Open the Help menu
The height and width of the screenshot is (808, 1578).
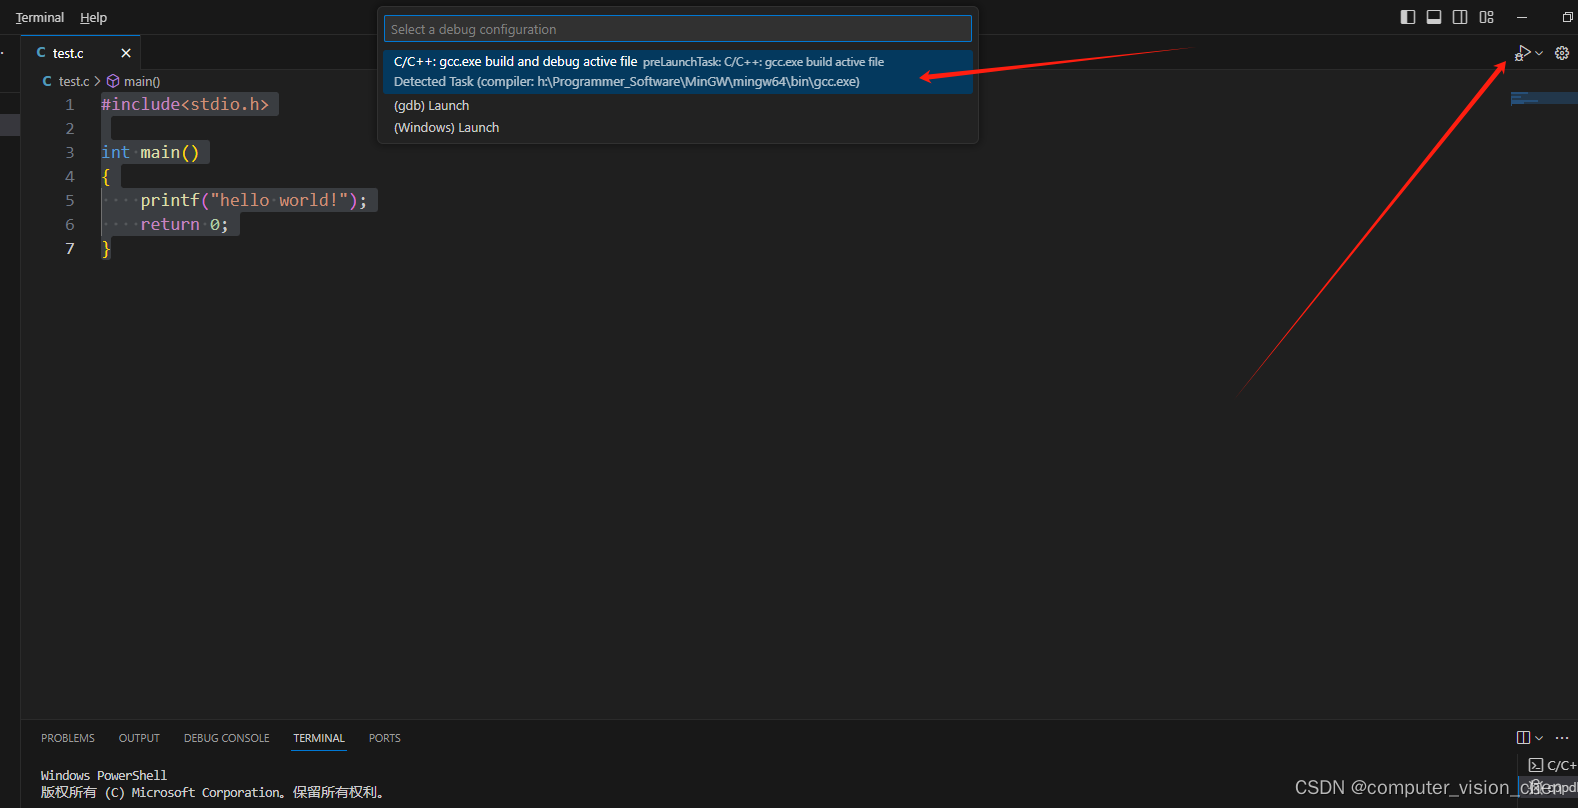[x=93, y=17]
